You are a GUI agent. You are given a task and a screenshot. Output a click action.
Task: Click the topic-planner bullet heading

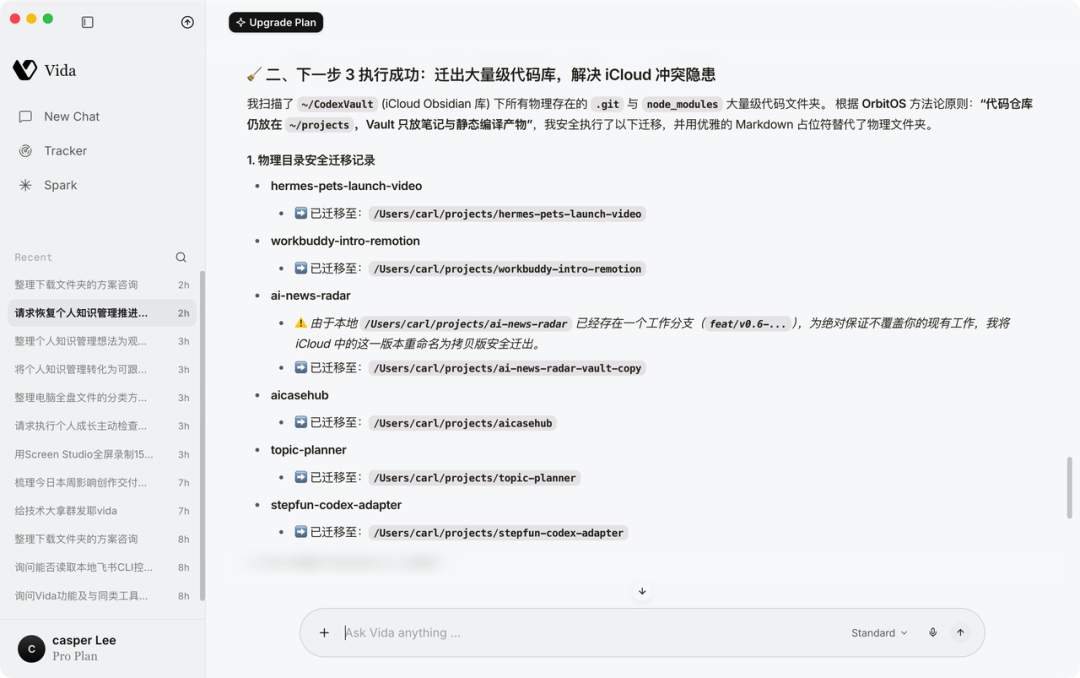click(309, 450)
